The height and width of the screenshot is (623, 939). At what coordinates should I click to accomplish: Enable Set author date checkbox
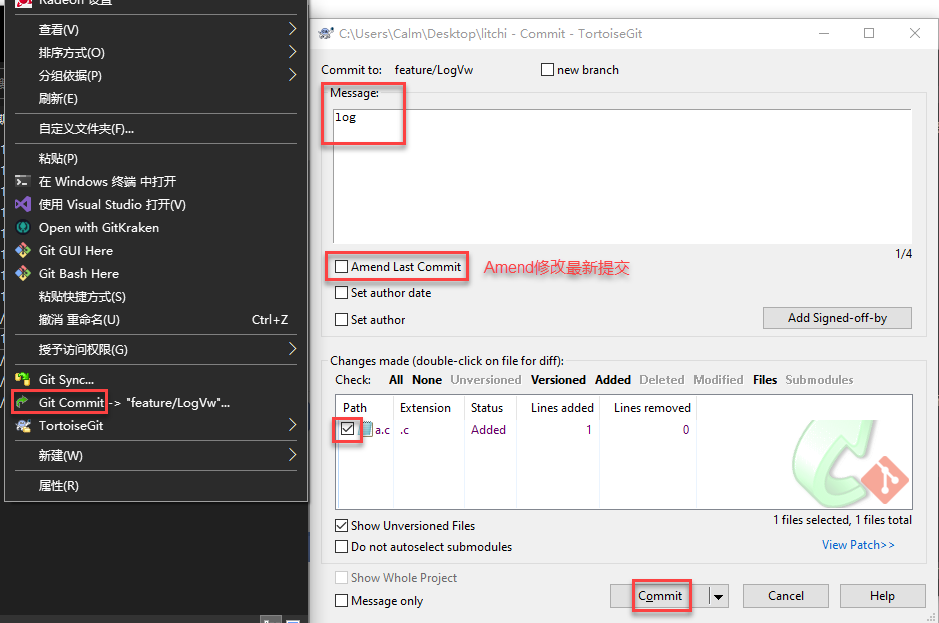point(341,292)
